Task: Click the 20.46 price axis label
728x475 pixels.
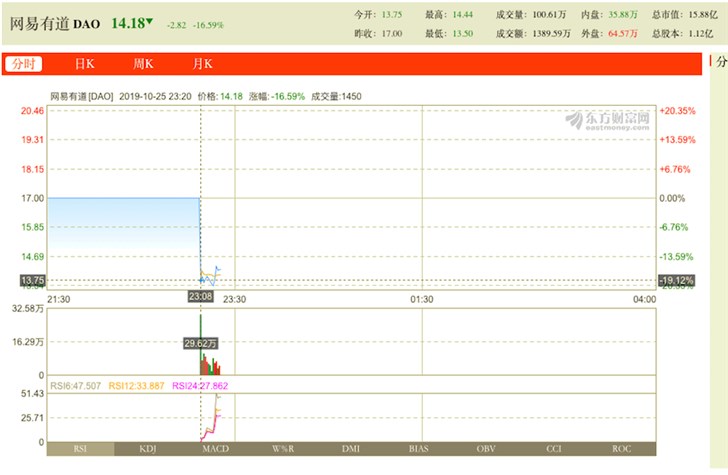Action: pyautogui.click(x=32, y=111)
